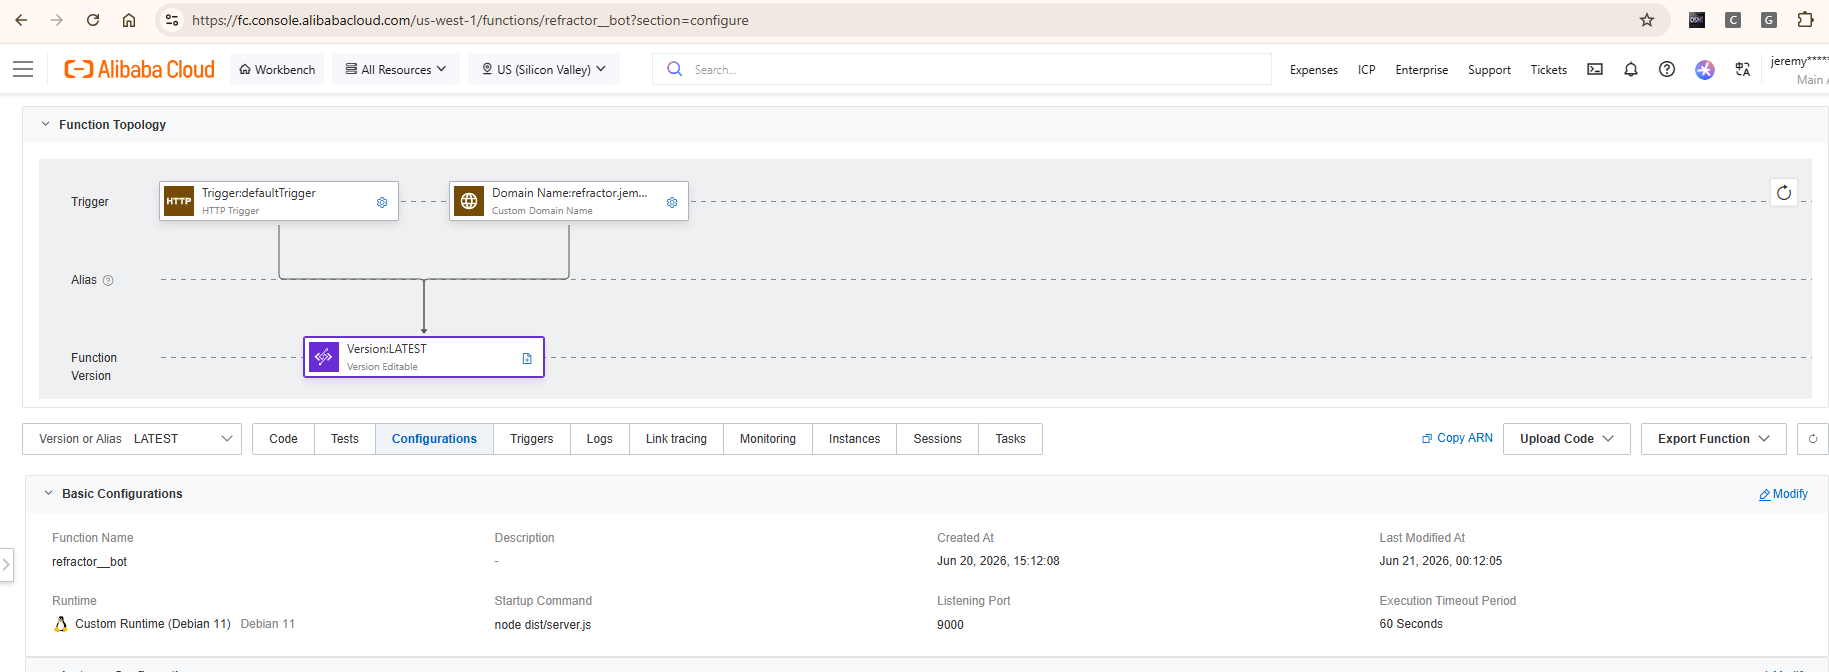Open the Workbench button
This screenshot has width=1829, height=672.
(277, 69)
